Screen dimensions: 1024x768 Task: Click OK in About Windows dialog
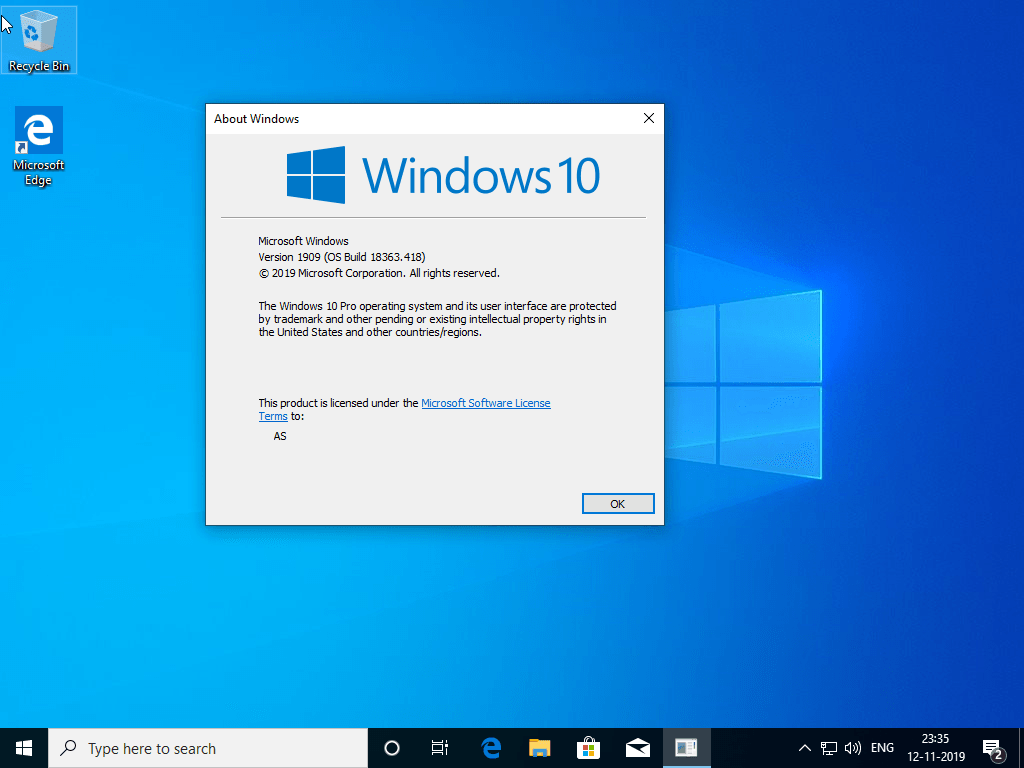tap(618, 504)
